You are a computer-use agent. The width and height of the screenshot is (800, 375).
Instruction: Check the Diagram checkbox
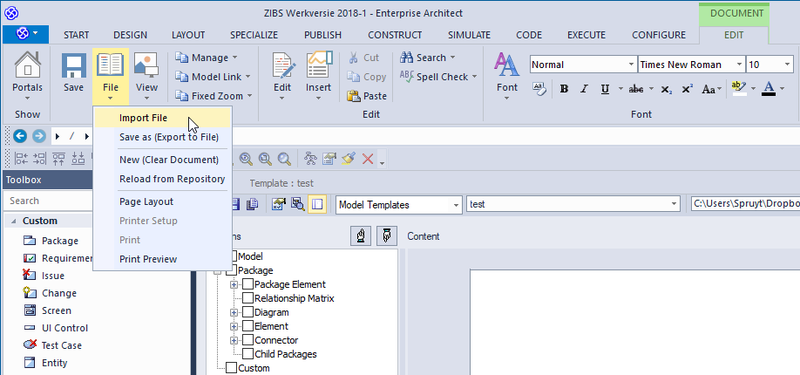pos(247,312)
